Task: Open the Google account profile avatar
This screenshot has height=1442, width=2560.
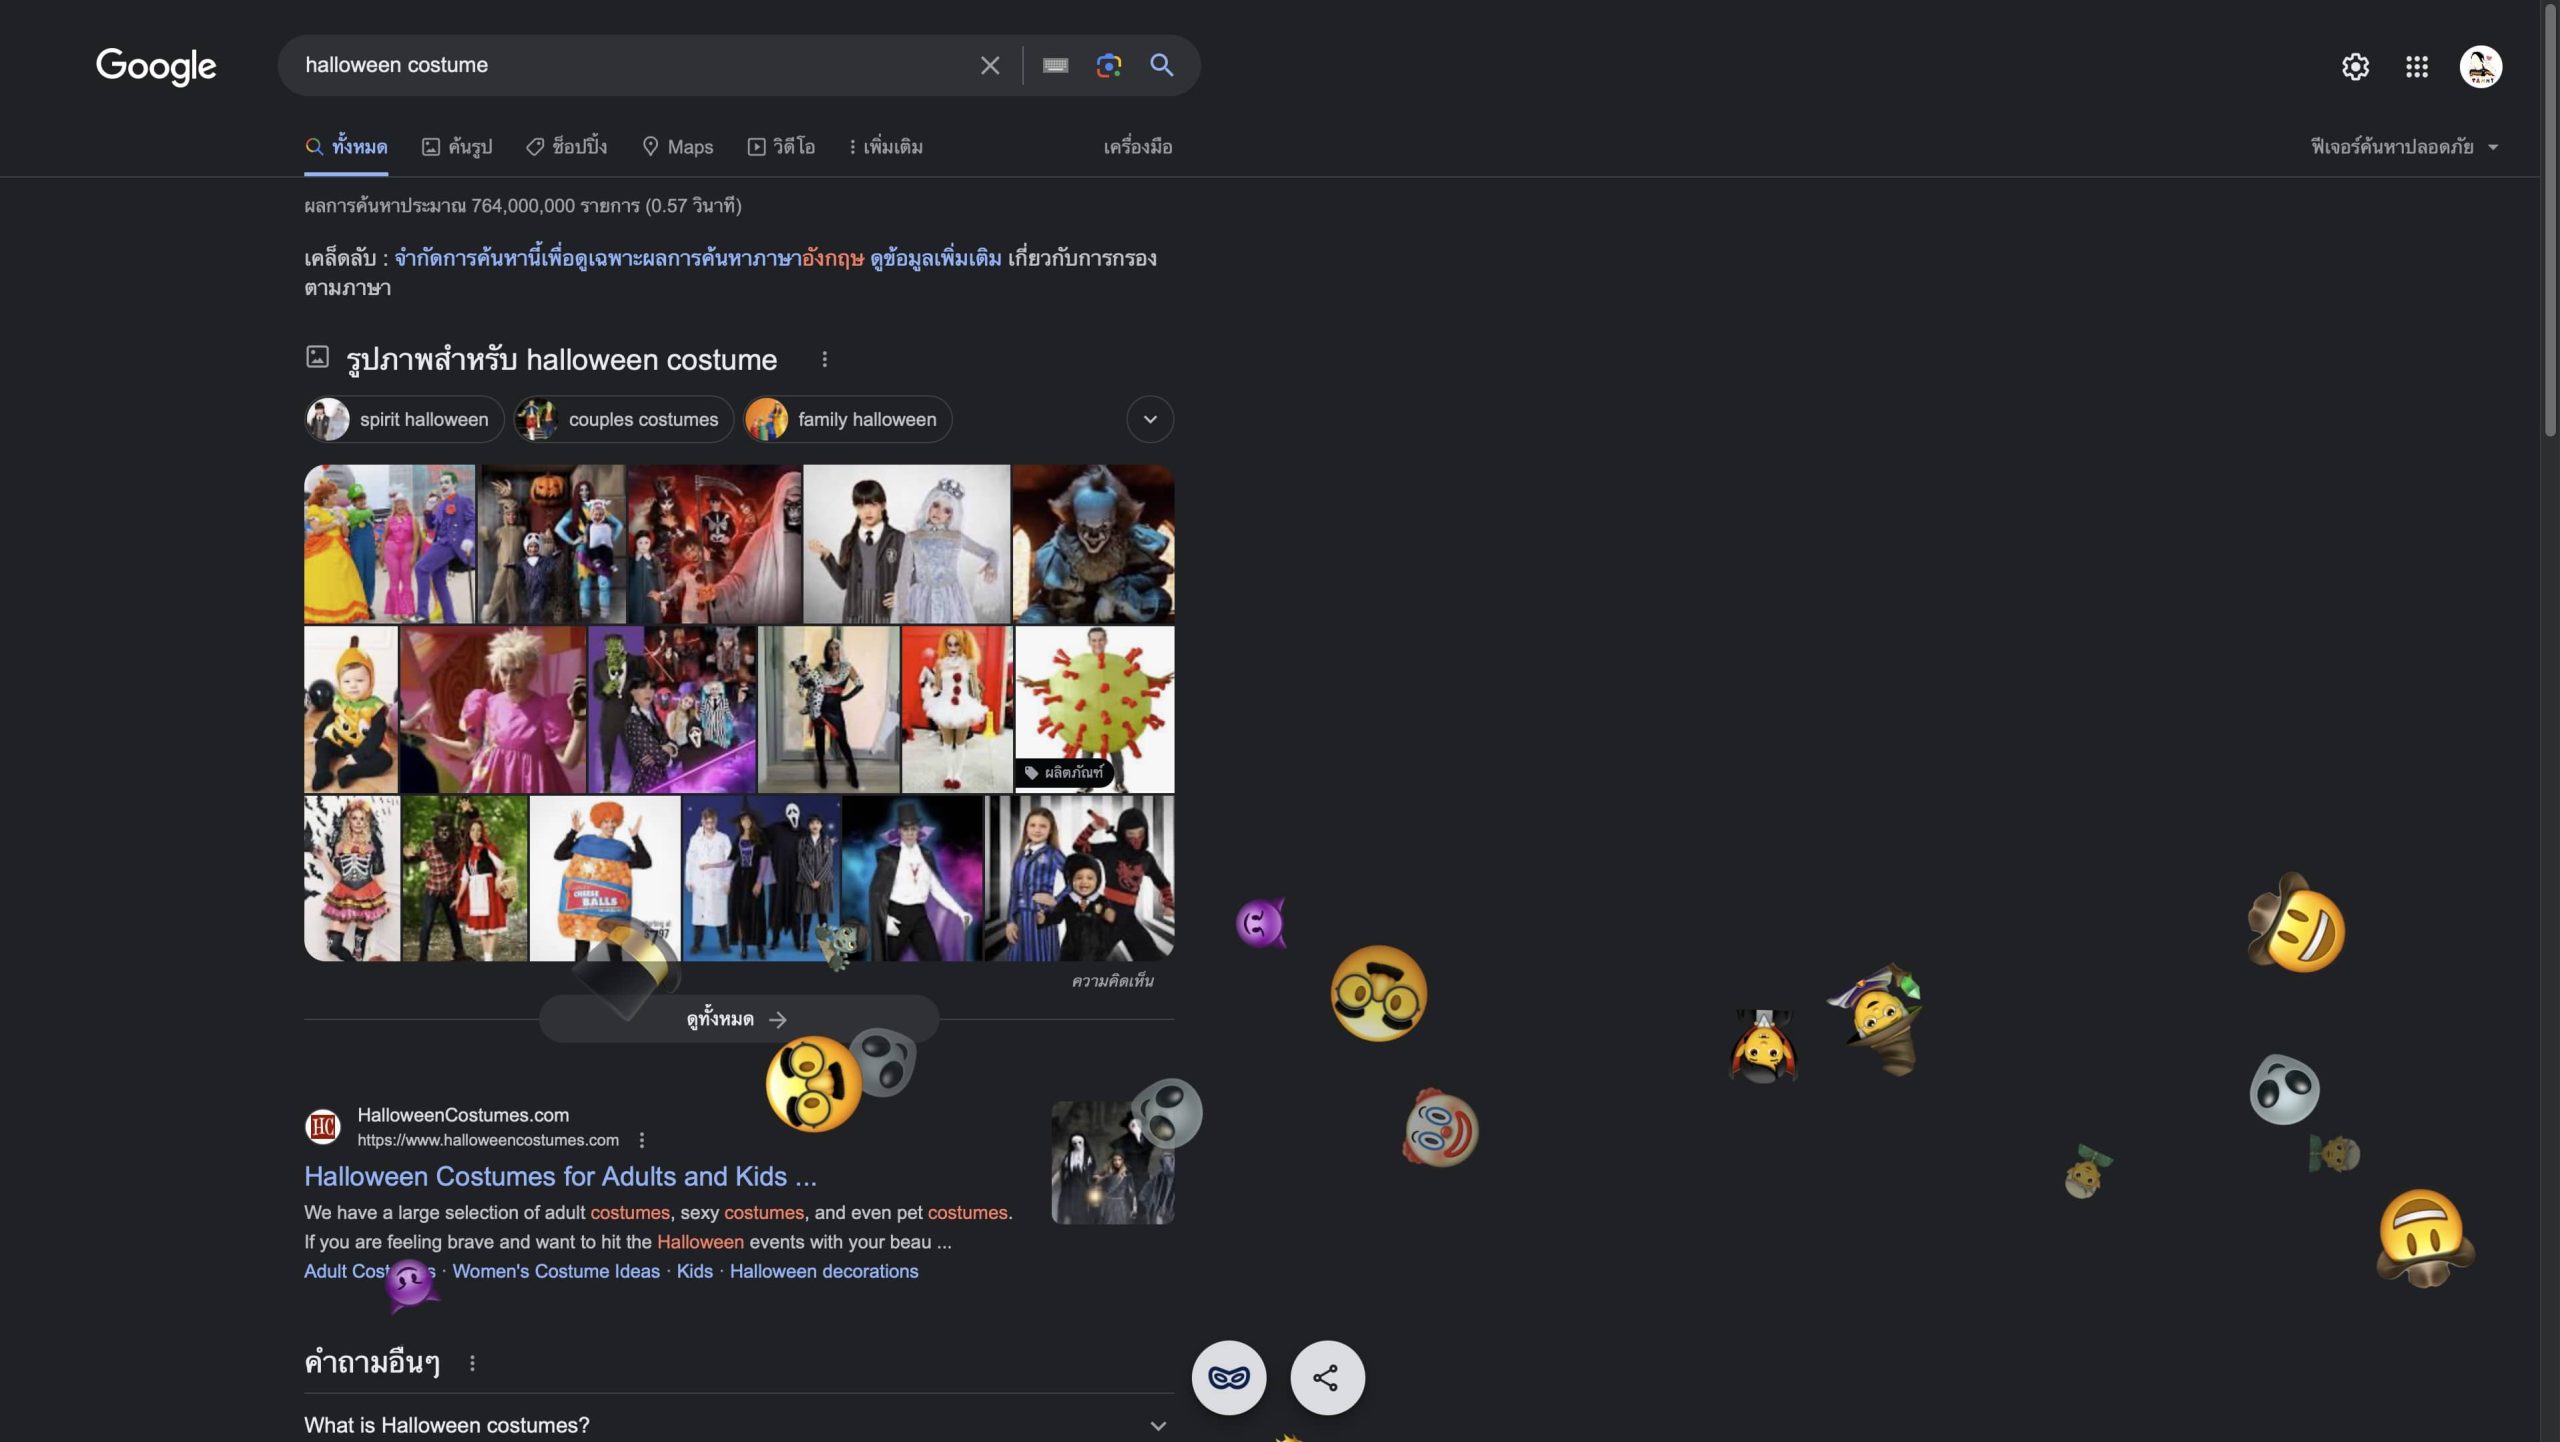Action: [x=2480, y=67]
